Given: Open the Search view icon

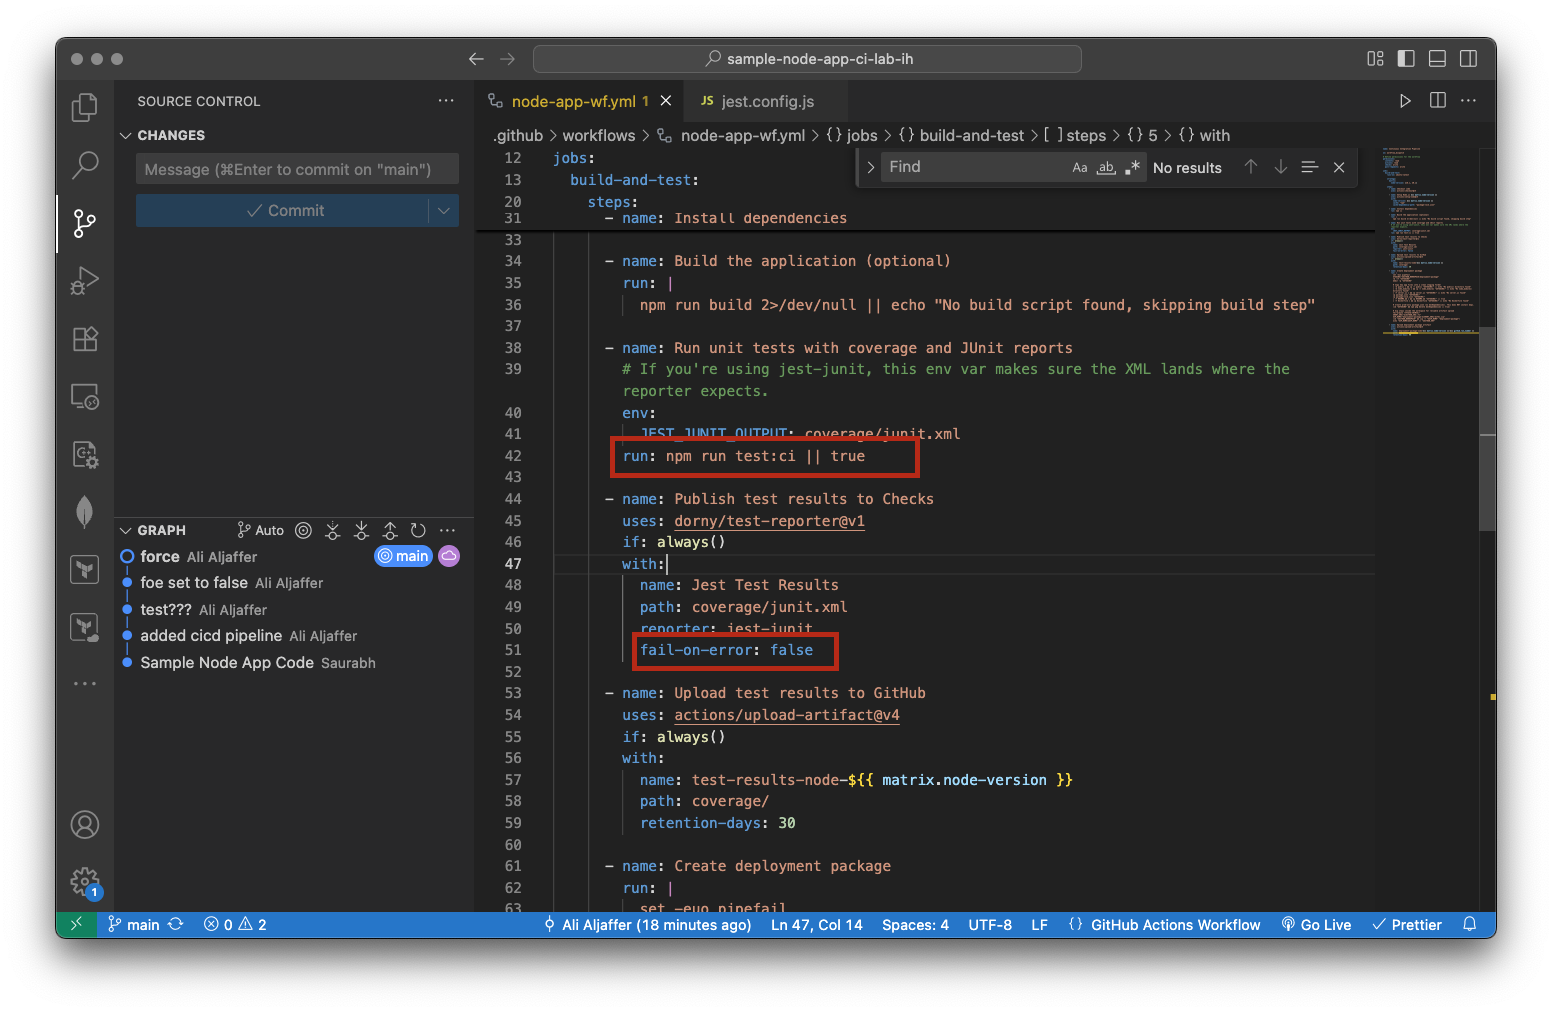Looking at the screenshot, I should click(x=84, y=165).
